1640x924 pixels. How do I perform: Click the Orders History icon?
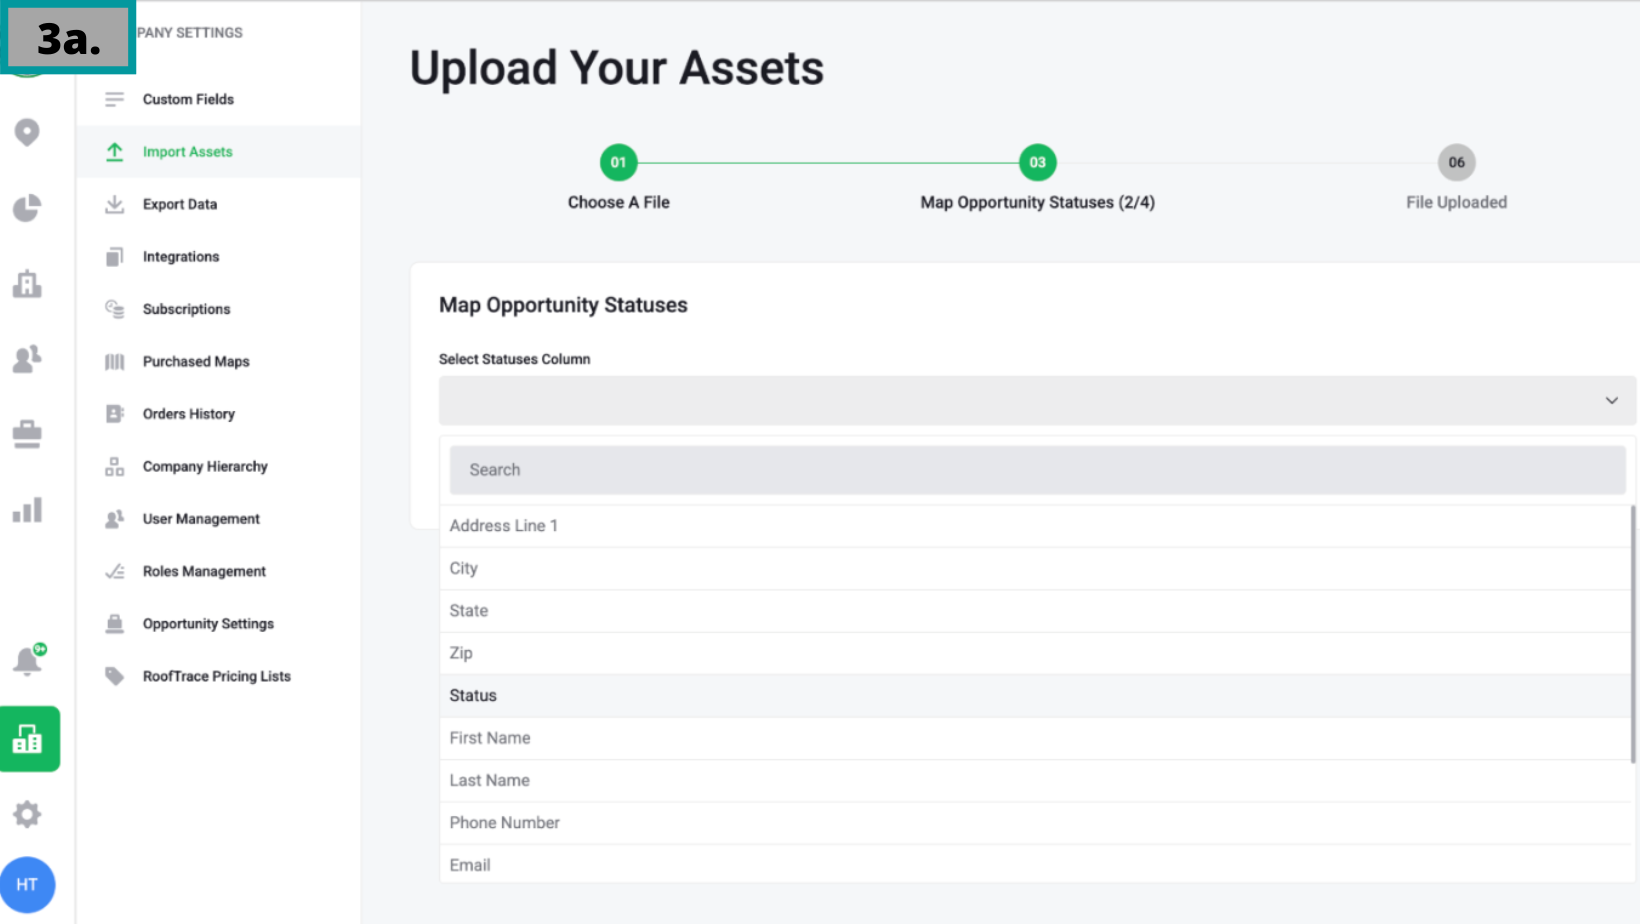(x=115, y=414)
